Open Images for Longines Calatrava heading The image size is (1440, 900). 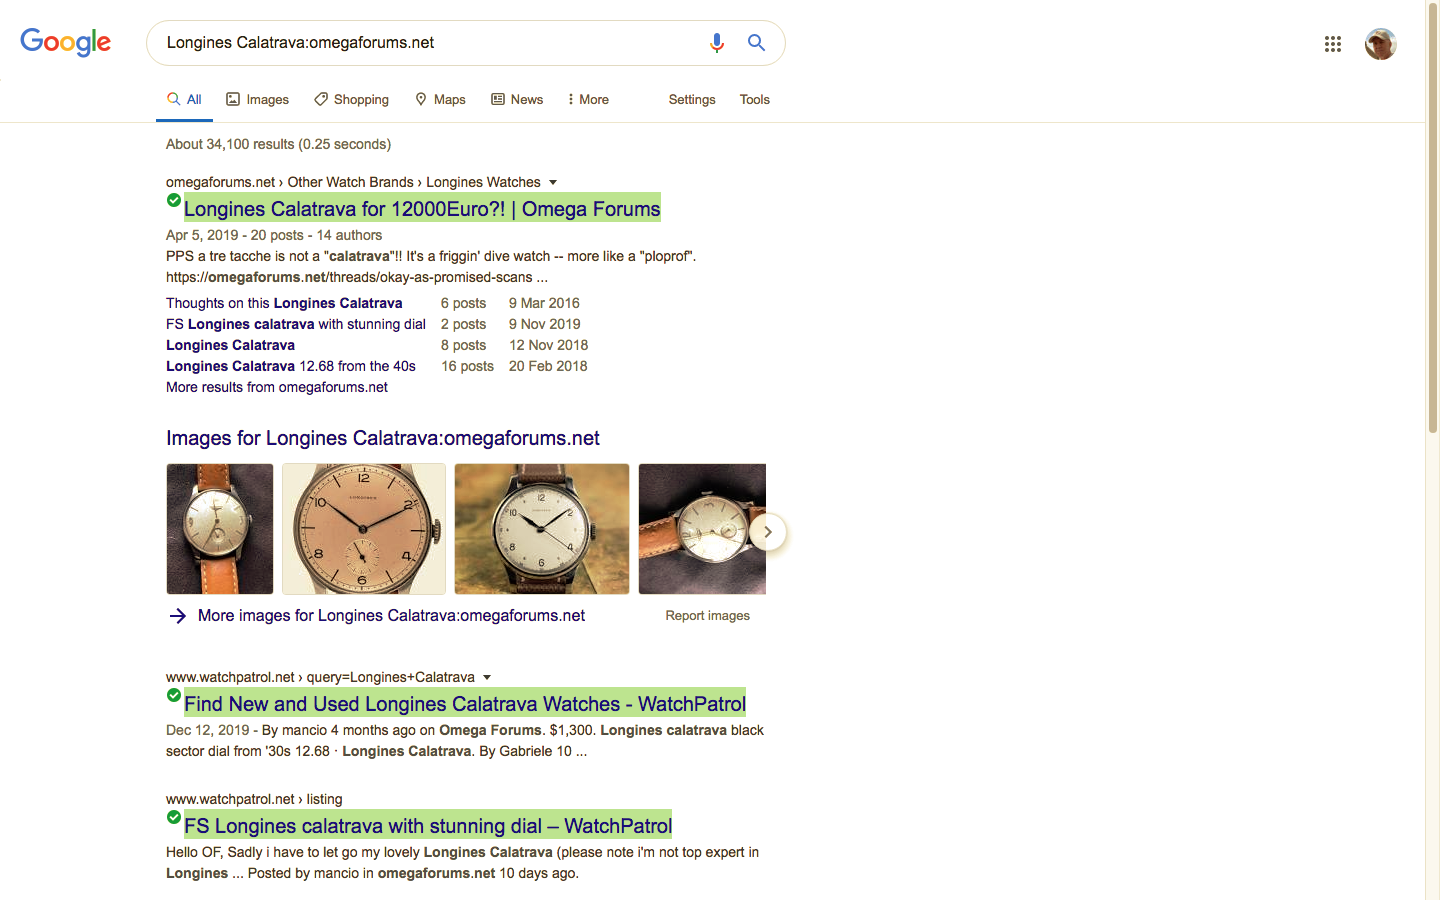click(383, 438)
